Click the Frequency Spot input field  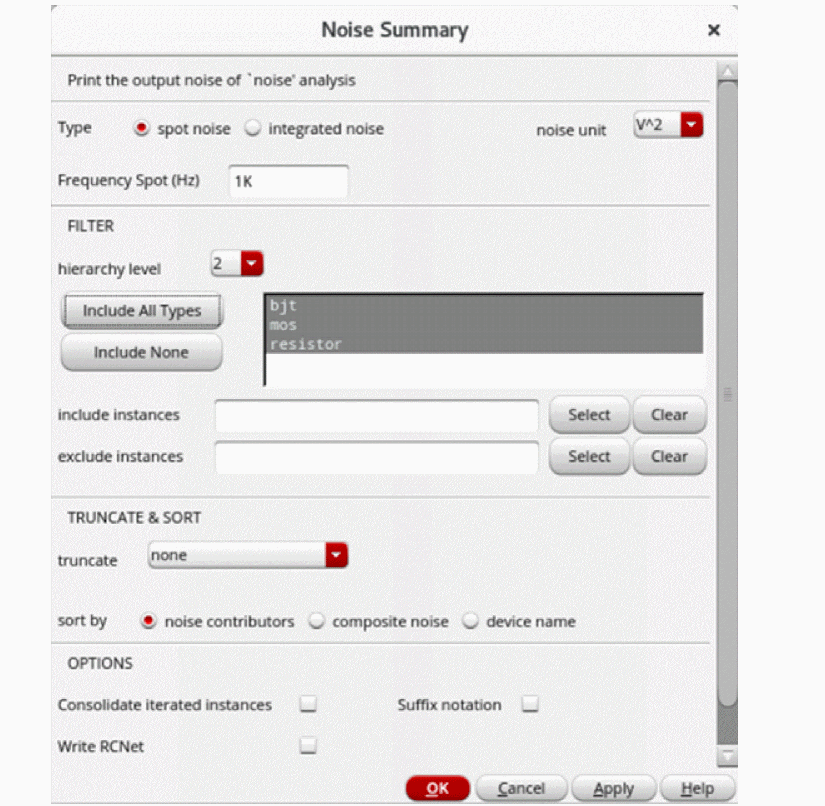[x=288, y=182]
